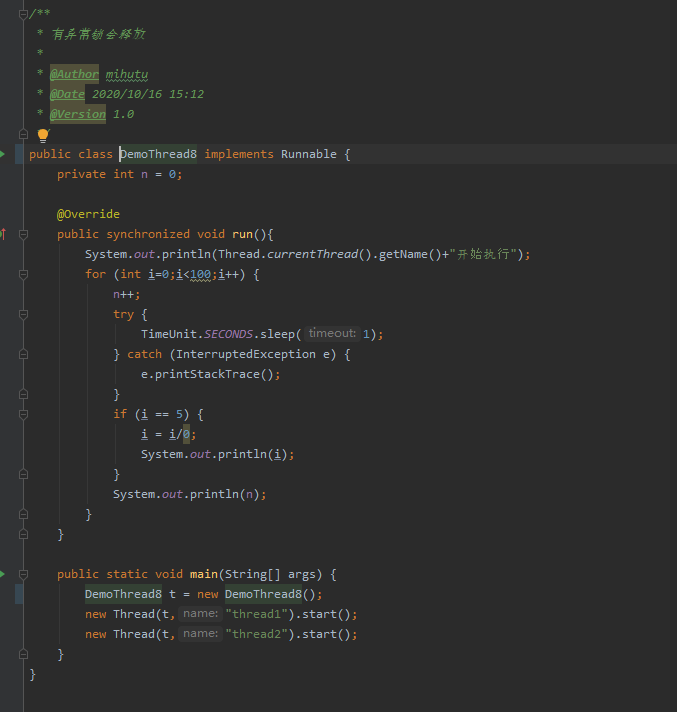Collapse the main method body
The width and height of the screenshot is (677, 712).
point(23,574)
